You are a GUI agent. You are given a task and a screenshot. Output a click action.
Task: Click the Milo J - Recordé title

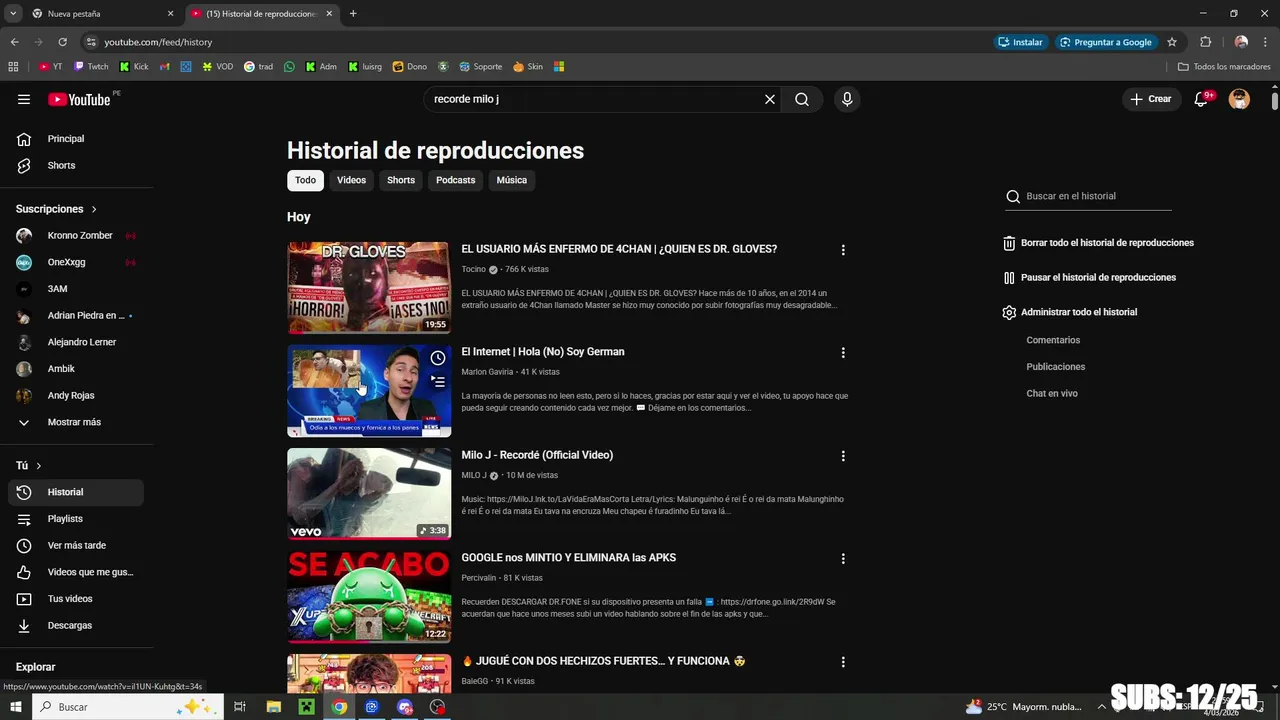pyautogui.click(x=537, y=455)
